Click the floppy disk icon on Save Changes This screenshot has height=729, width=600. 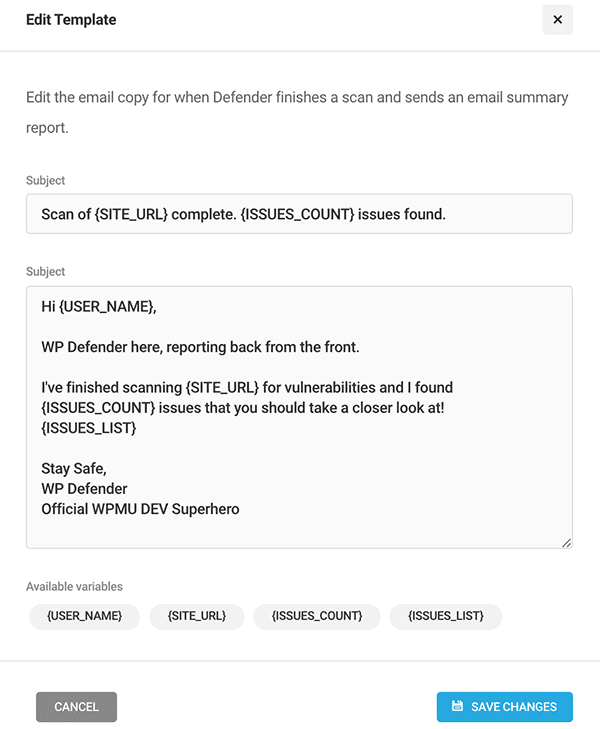tap(457, 706)
